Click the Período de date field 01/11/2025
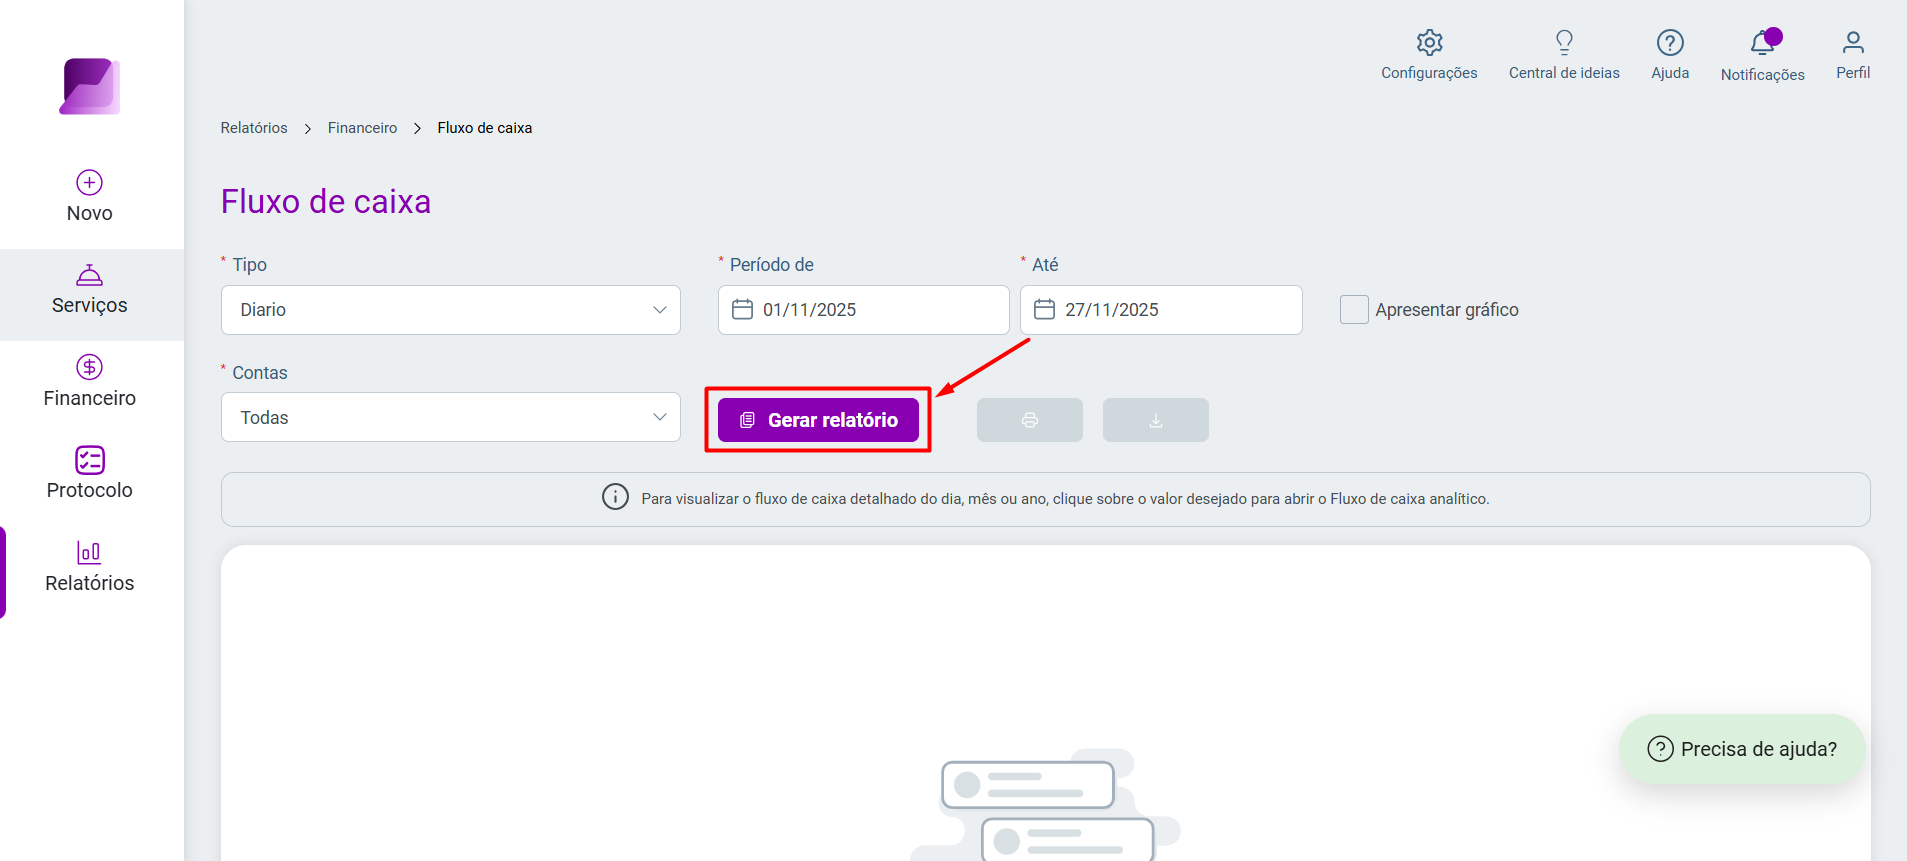 [864, 310]
